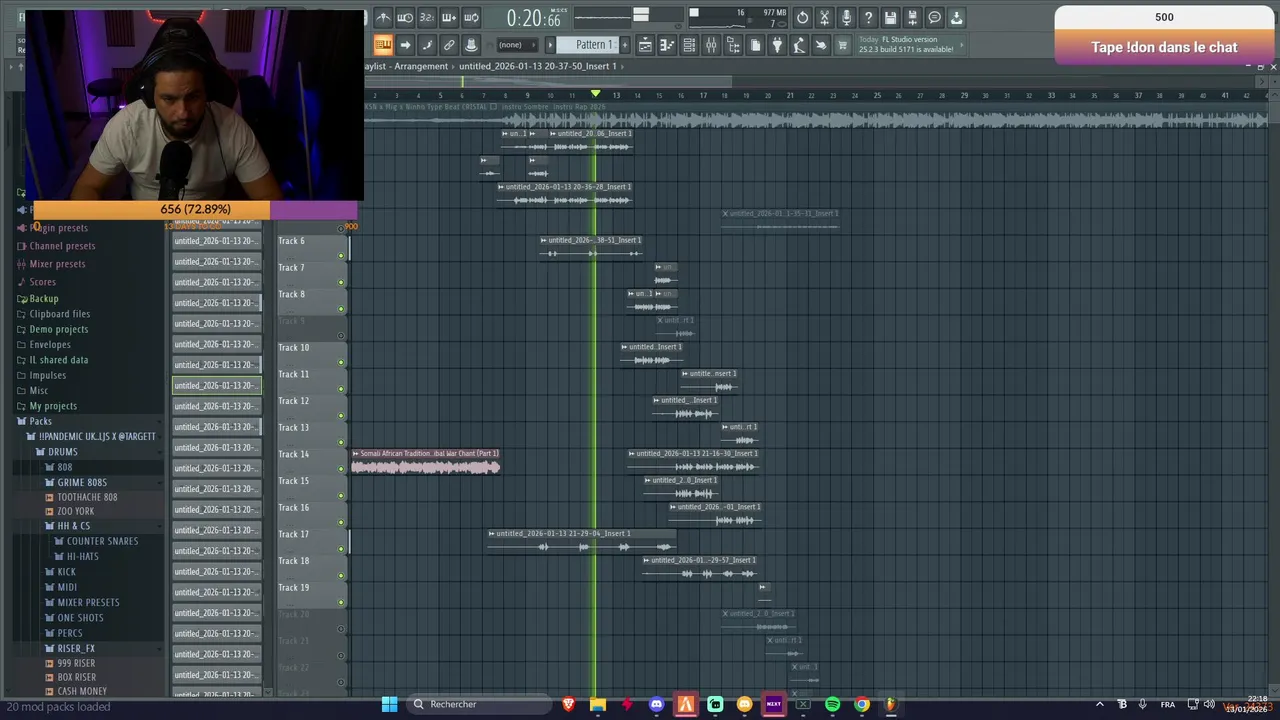1280x720 pixels.
Task: Open the piano roll view
Action: point(667,45)
